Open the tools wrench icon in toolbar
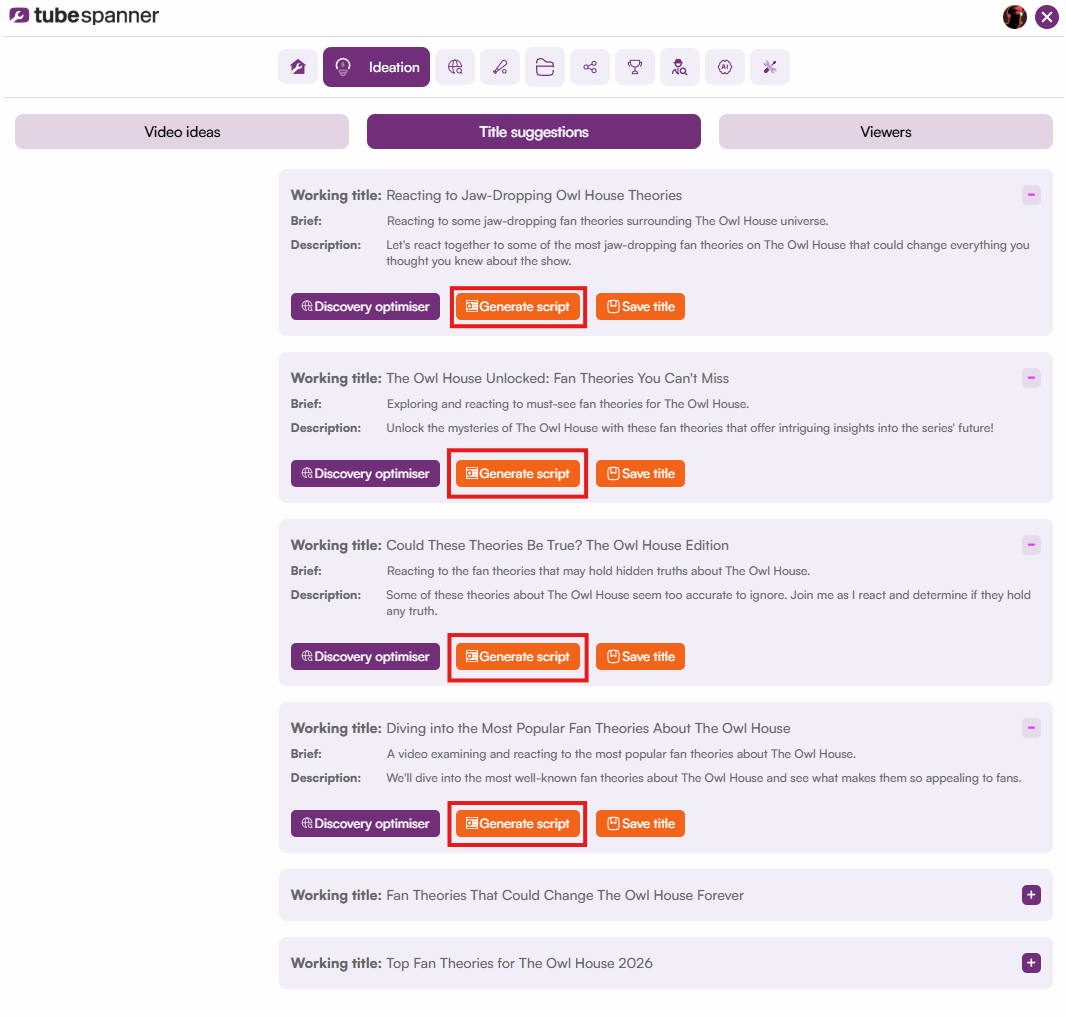Viewport: 1066px width, 1017px height. [x=770, y=67]
